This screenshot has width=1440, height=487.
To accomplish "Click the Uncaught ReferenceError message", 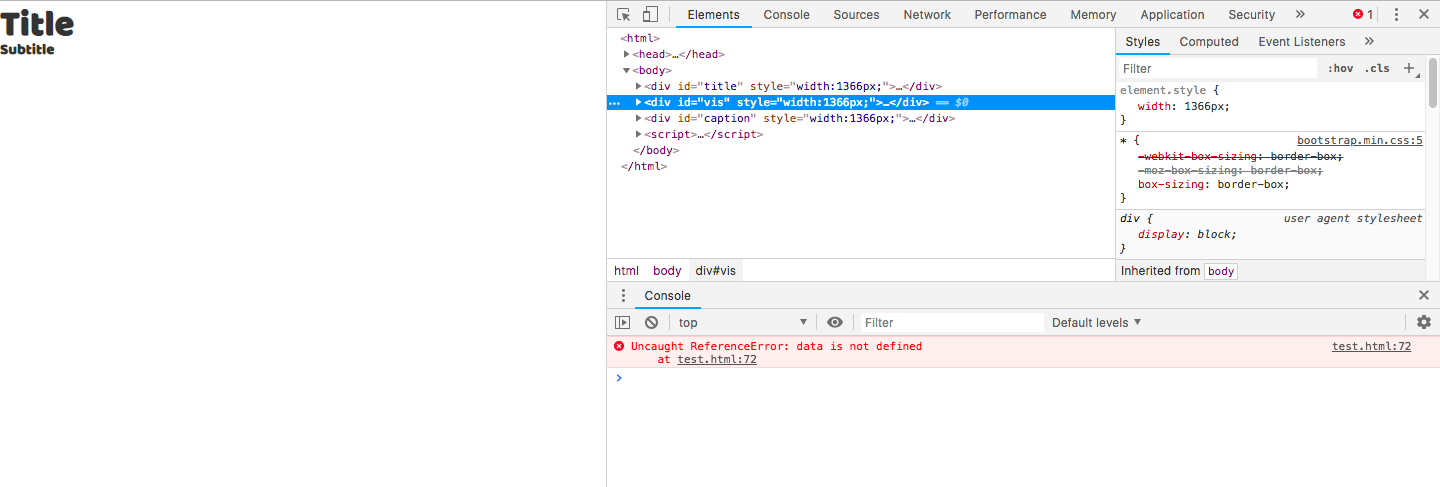I will click(x=776, y=346).
